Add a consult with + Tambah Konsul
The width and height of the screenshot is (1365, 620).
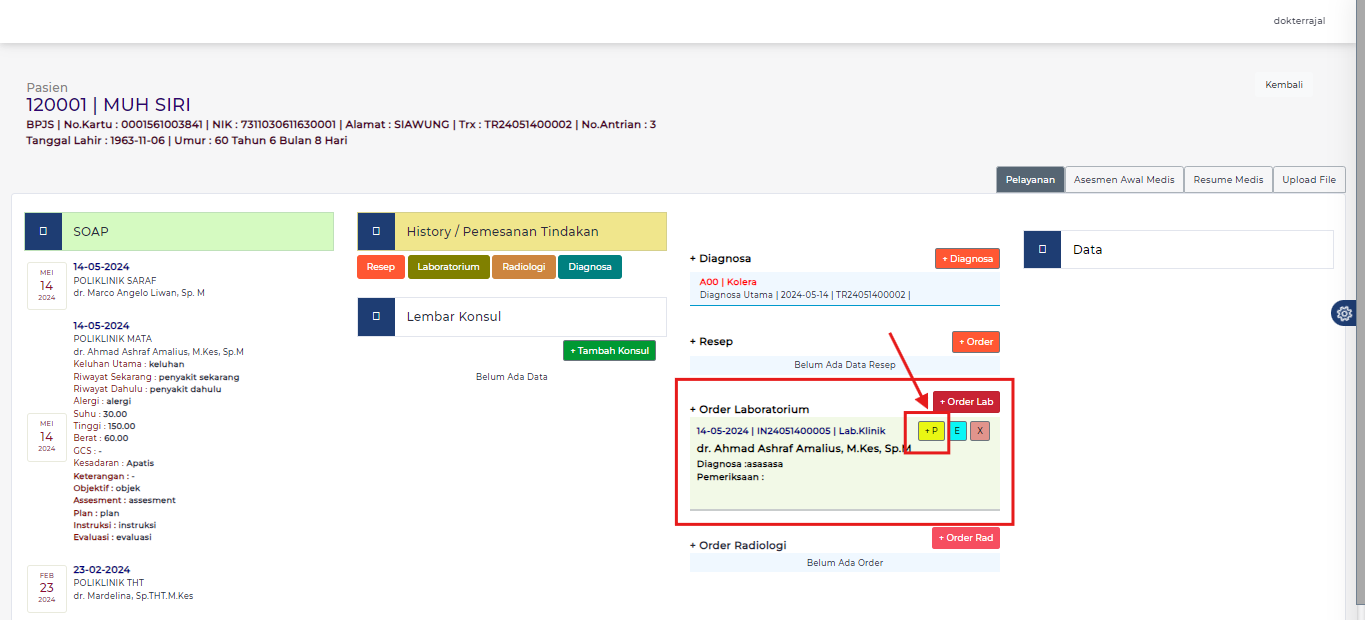point(609,351)
